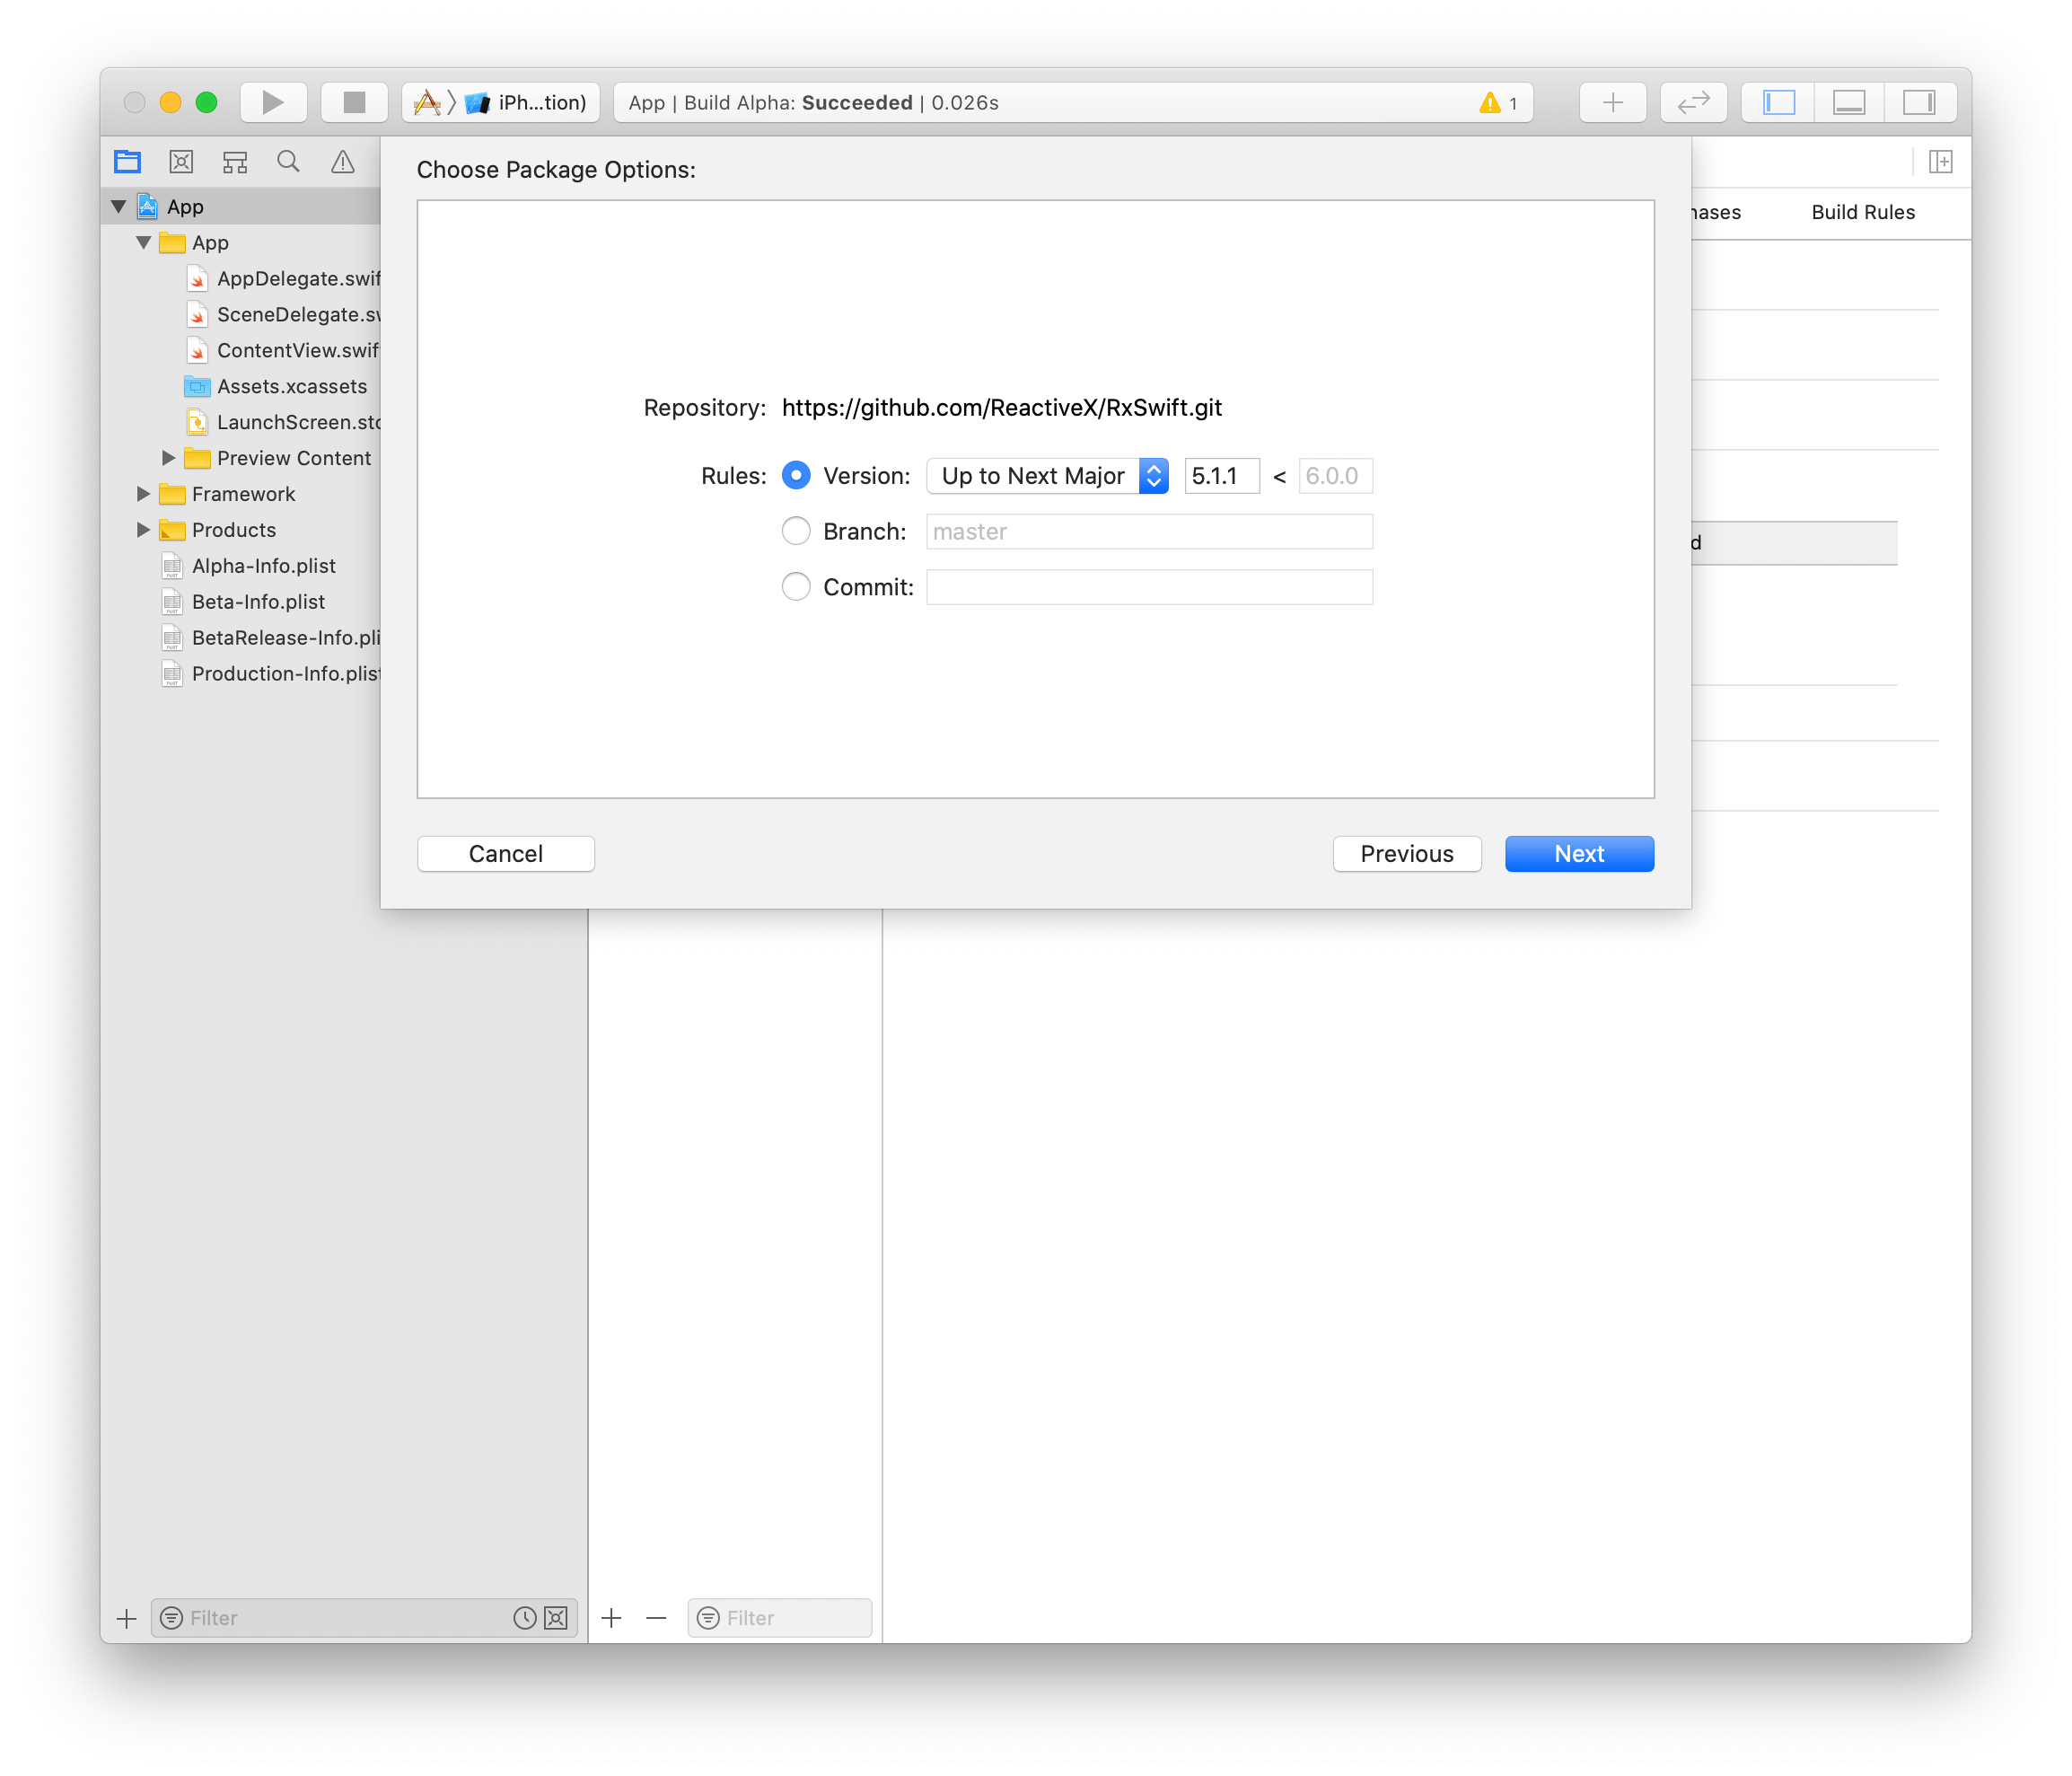Open the Symbol navigator
Screen dimensions: 2072x1776
[x=235, y=161]
